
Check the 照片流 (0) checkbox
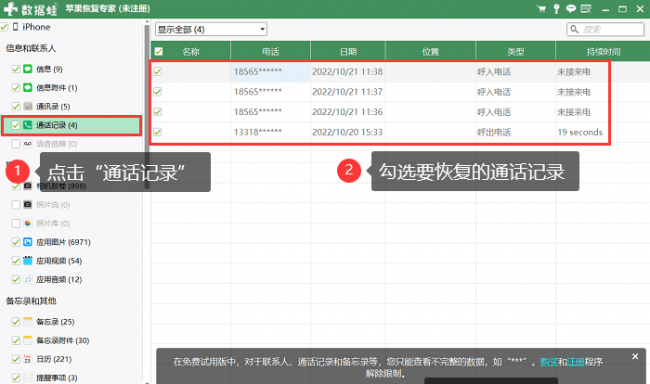coord(16,204)
